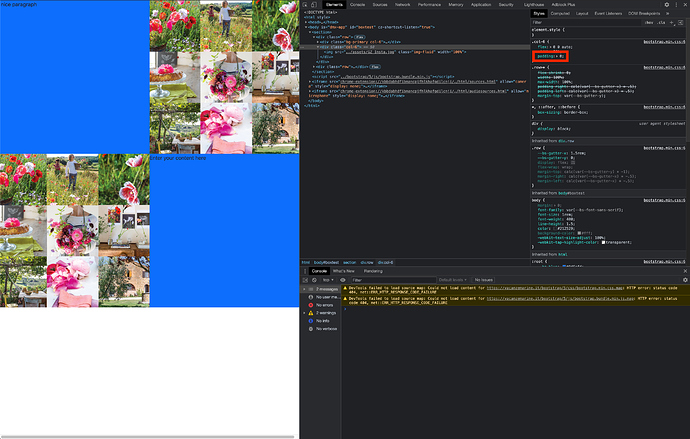690x439 pixels.
Task: Open the Sources tab
Action: click(380, 4)
